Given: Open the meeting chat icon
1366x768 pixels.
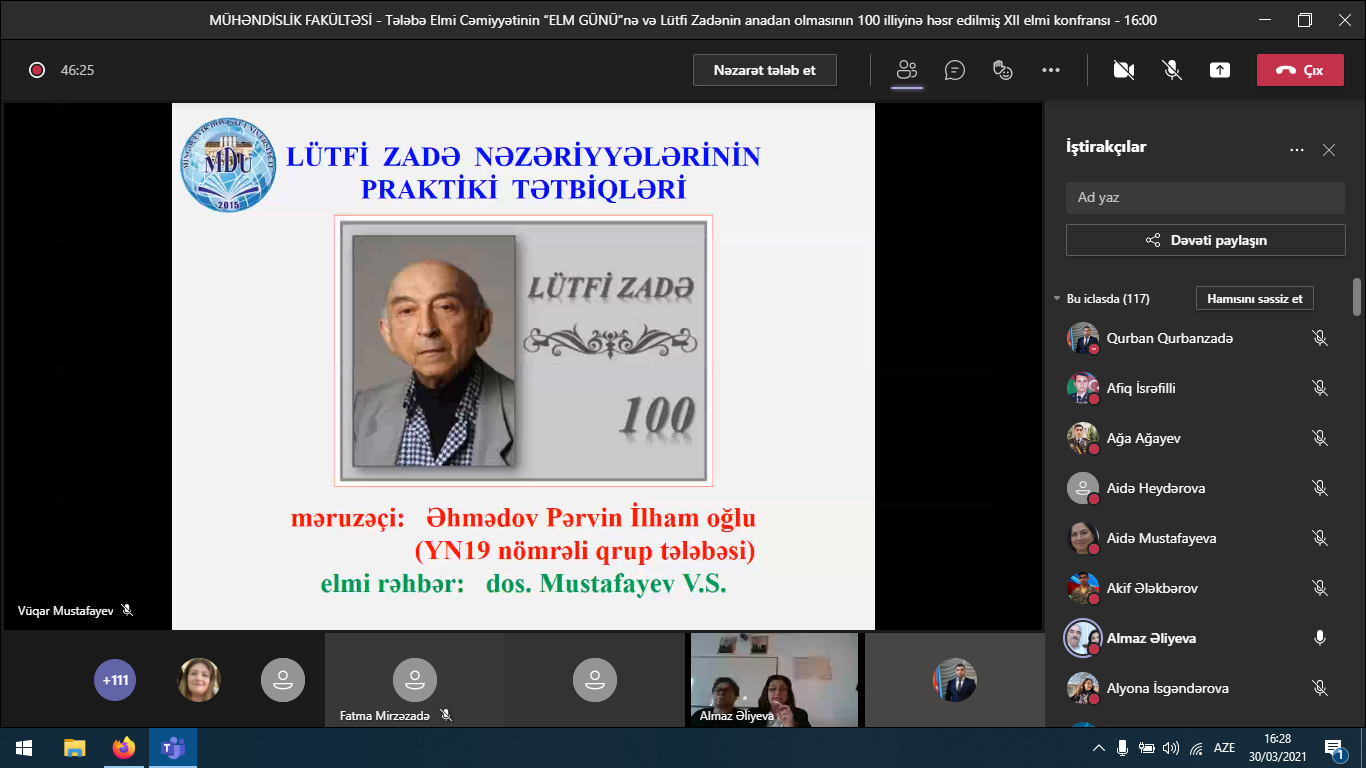Looking at the screenshot, I should 955,70.
